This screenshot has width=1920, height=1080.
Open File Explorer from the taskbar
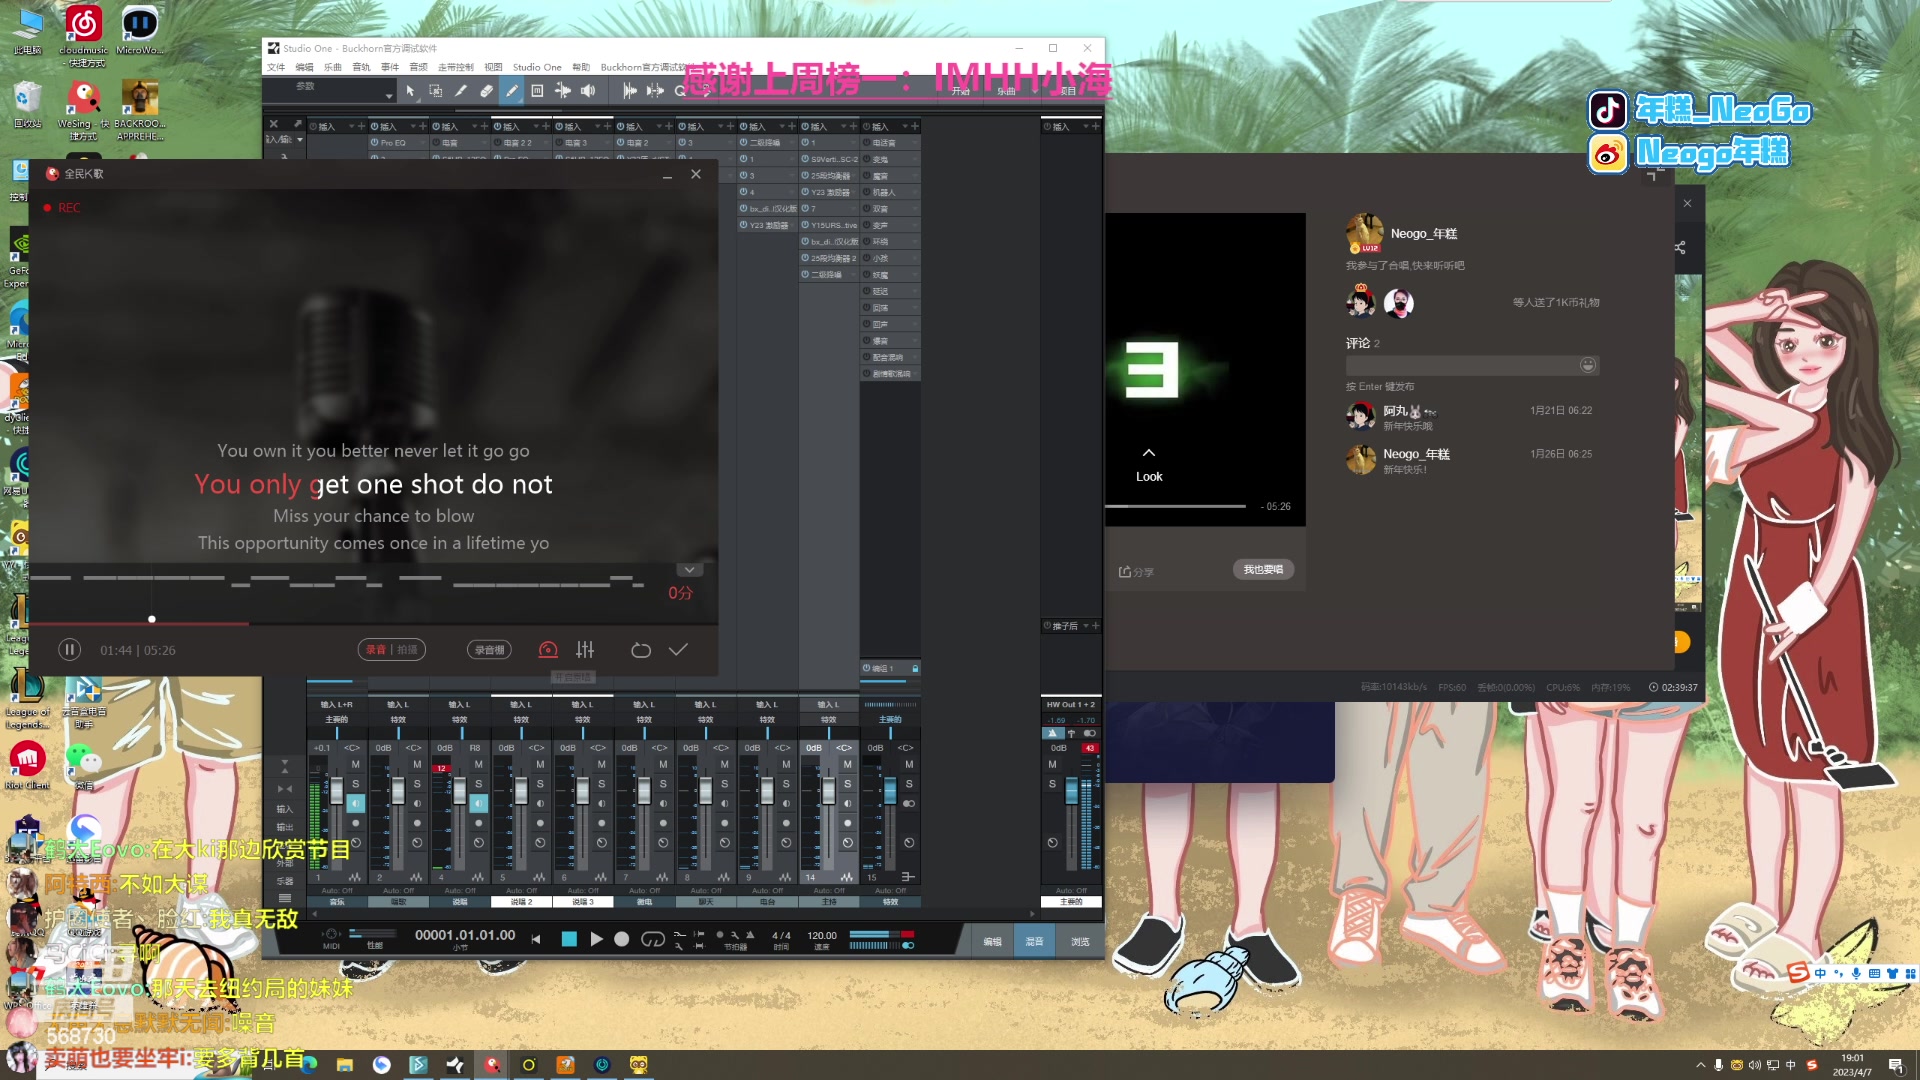345,1065
